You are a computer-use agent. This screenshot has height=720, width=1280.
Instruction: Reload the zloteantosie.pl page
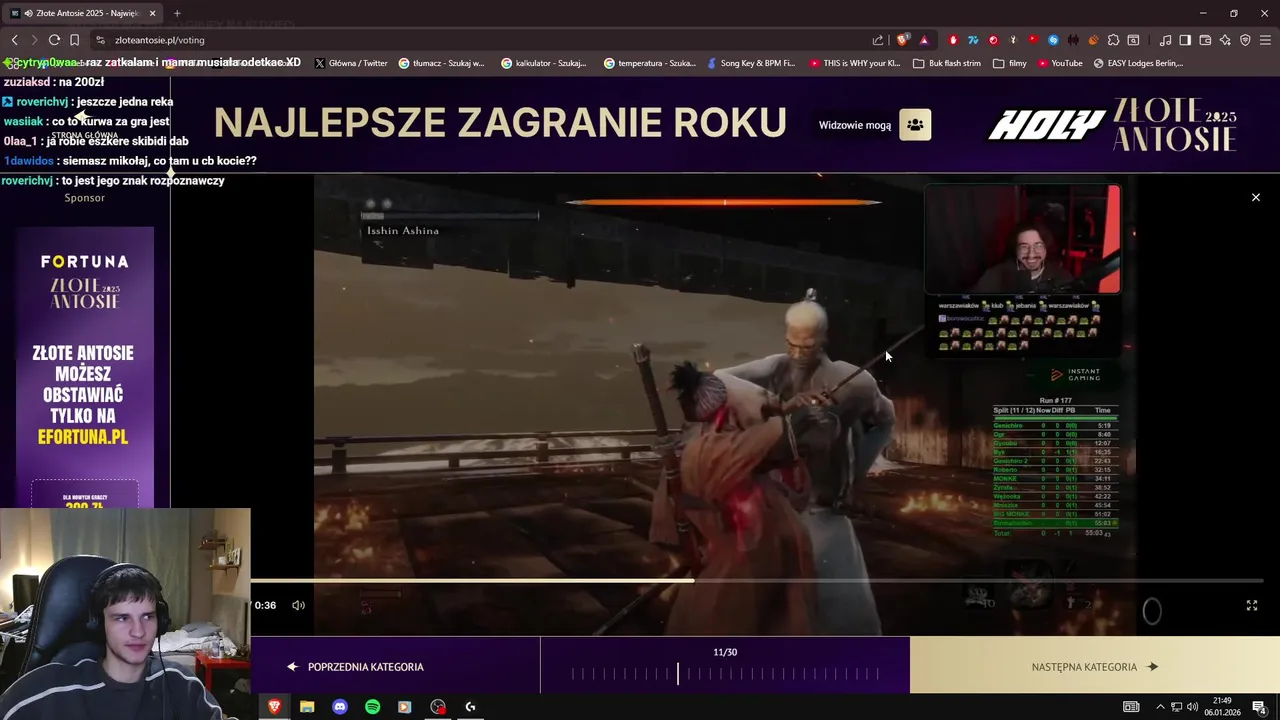pyautogui.click(x=54, y=40)
